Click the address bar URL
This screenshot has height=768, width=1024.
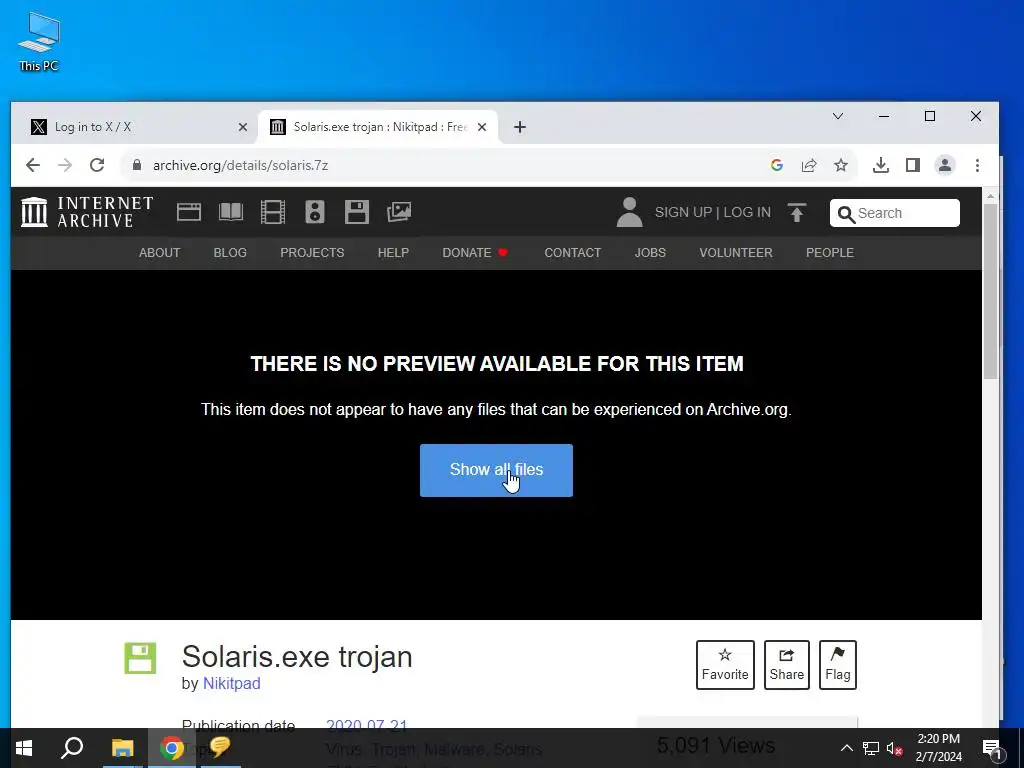[240, 165]
